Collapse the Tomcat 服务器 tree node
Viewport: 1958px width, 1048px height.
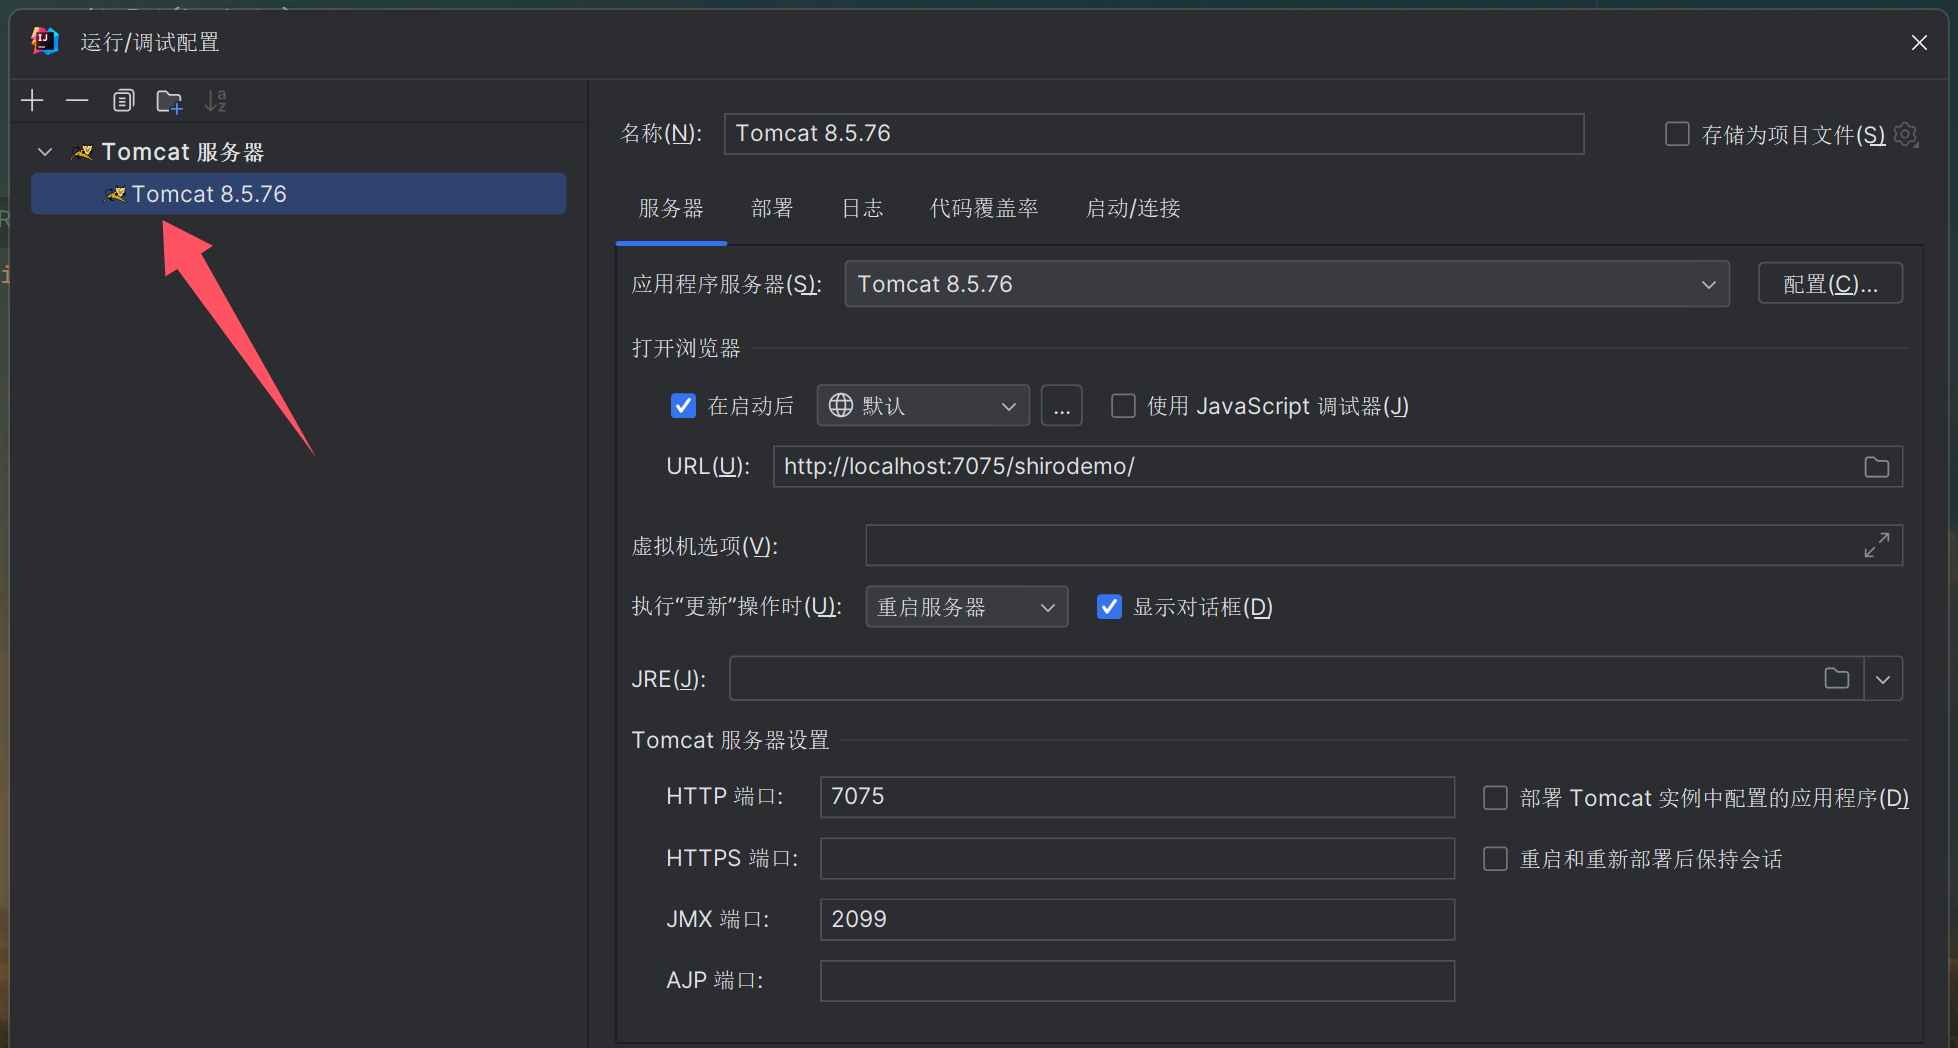pos(45,152)
